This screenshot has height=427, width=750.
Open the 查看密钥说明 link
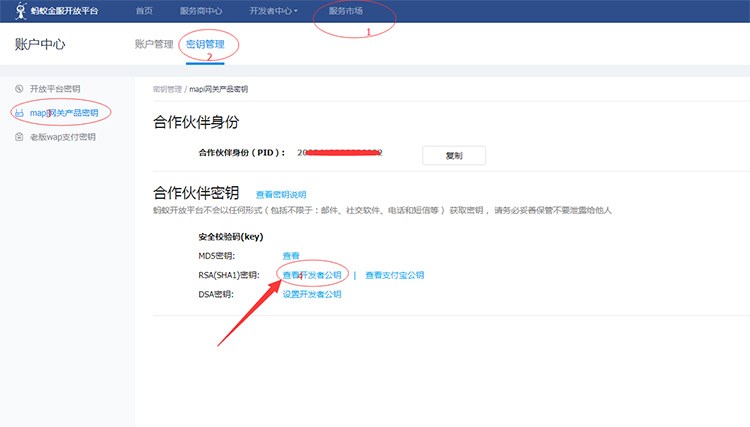tap(281, 194)
